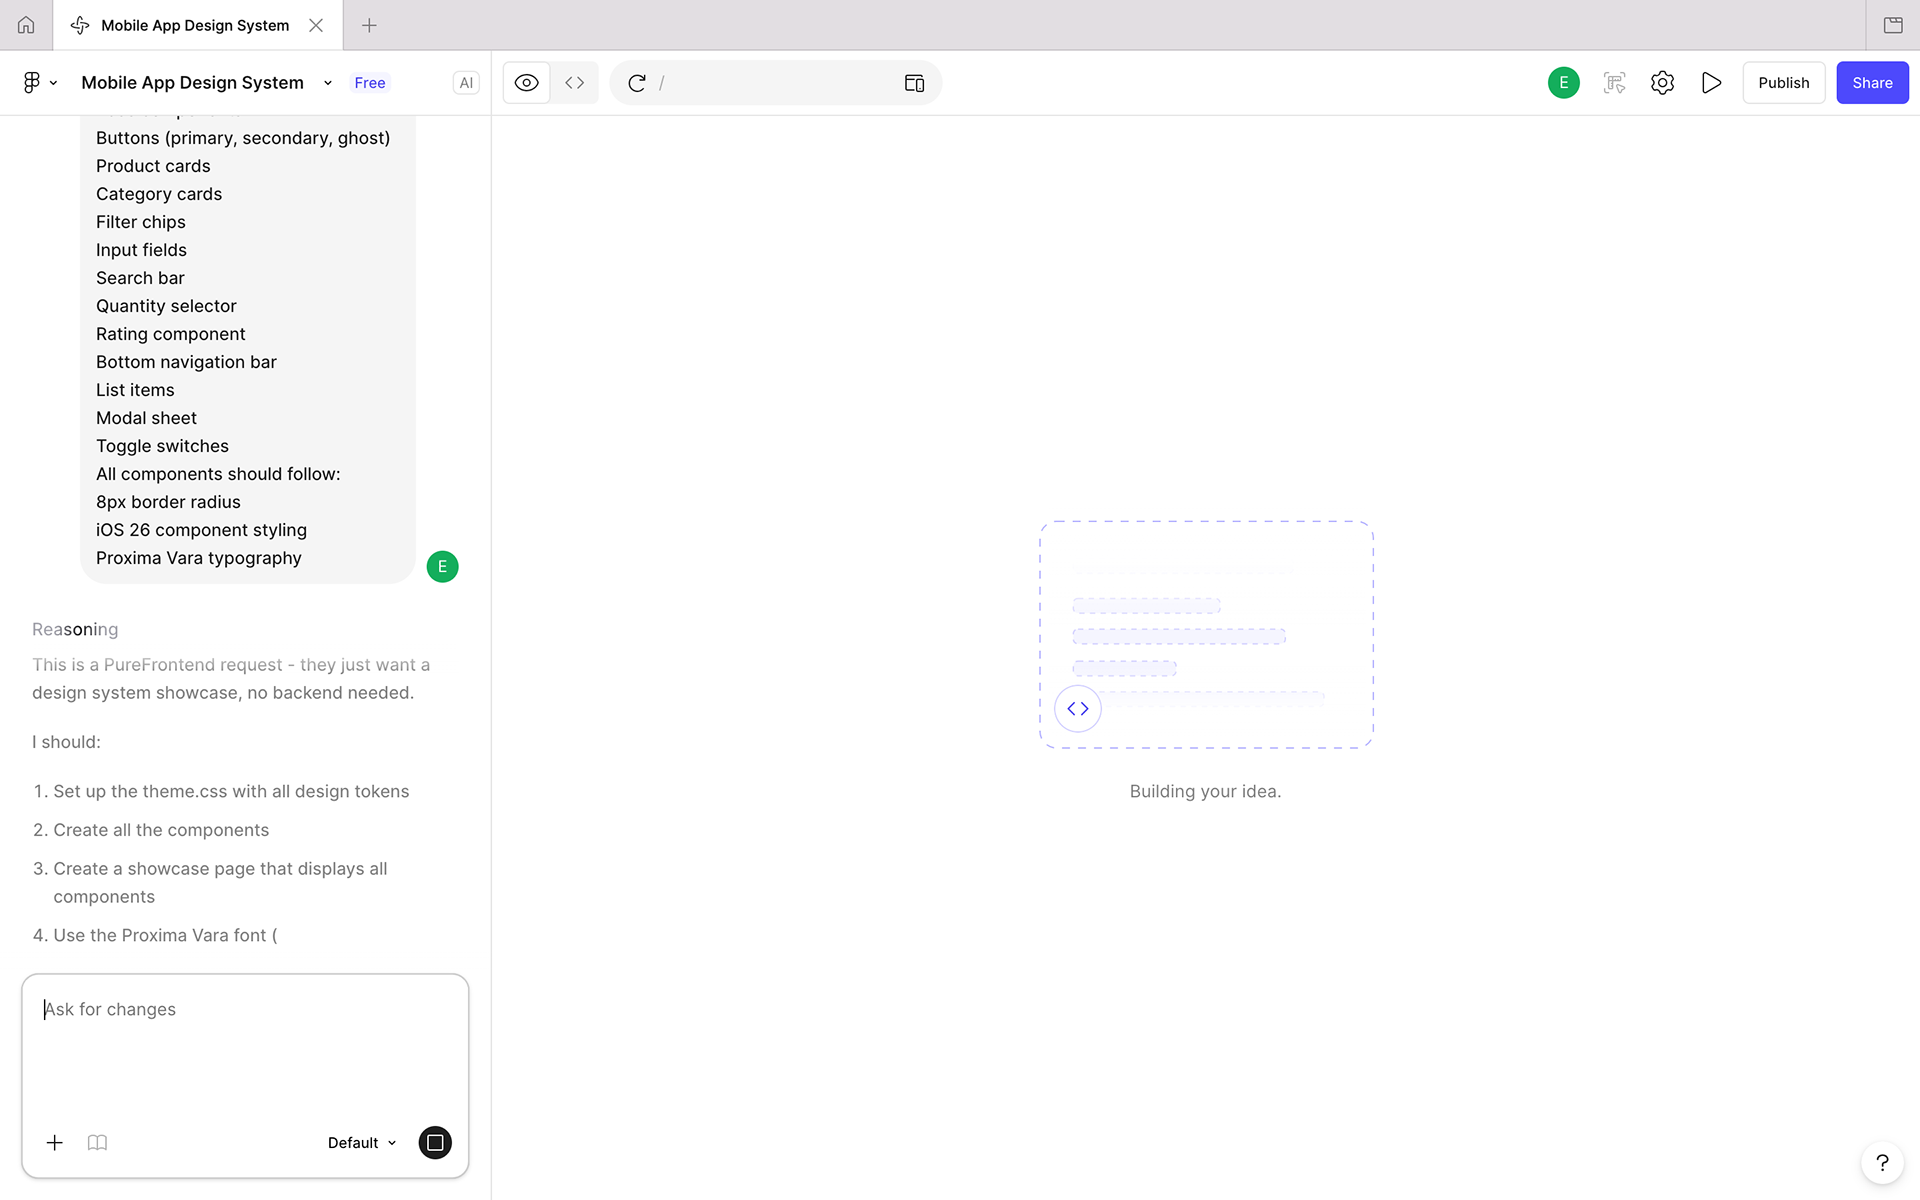Open the help question mark button
The width and height of the screenshot is (1920, 1200).
coord(1881,1162)
